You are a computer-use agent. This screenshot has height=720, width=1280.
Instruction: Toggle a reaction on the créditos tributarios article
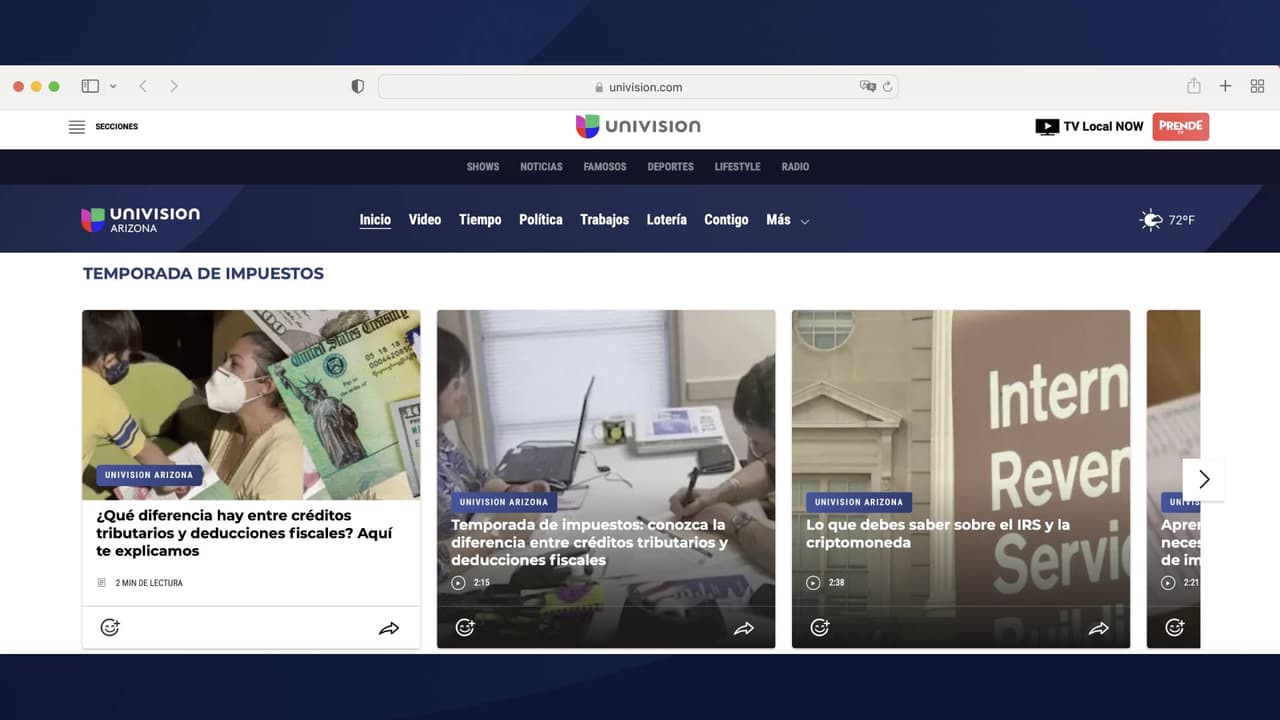click(110, 627)
